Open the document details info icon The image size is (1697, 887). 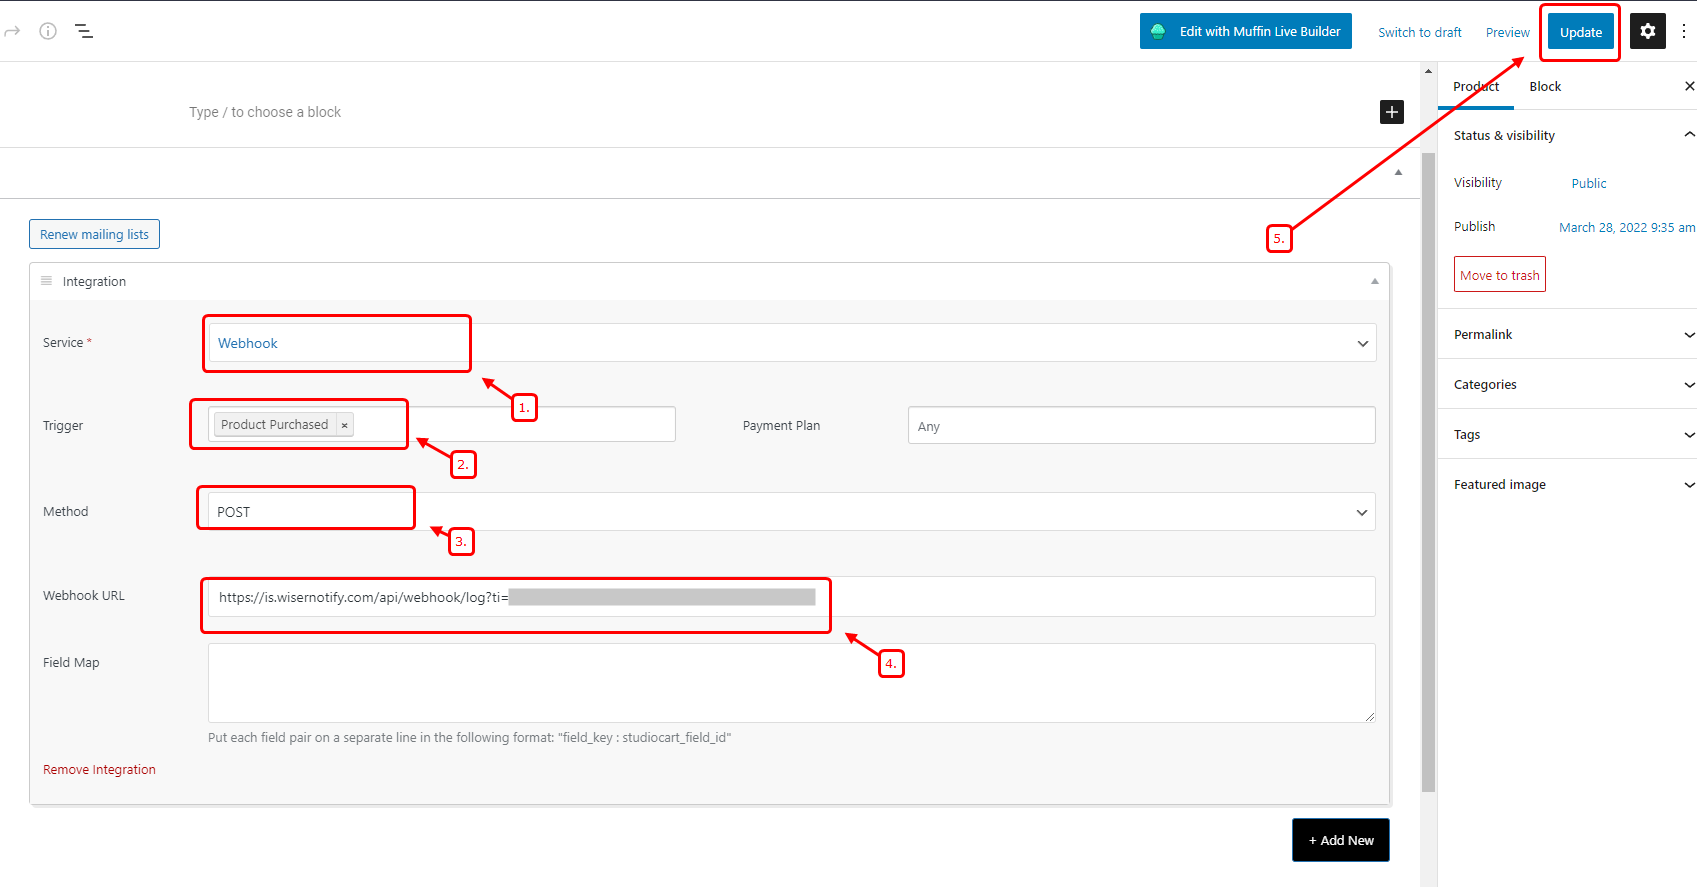coord(48,31)
